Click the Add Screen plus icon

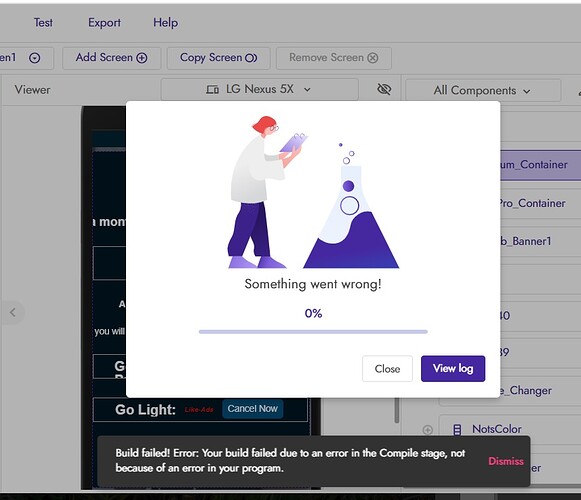(142, 58)
